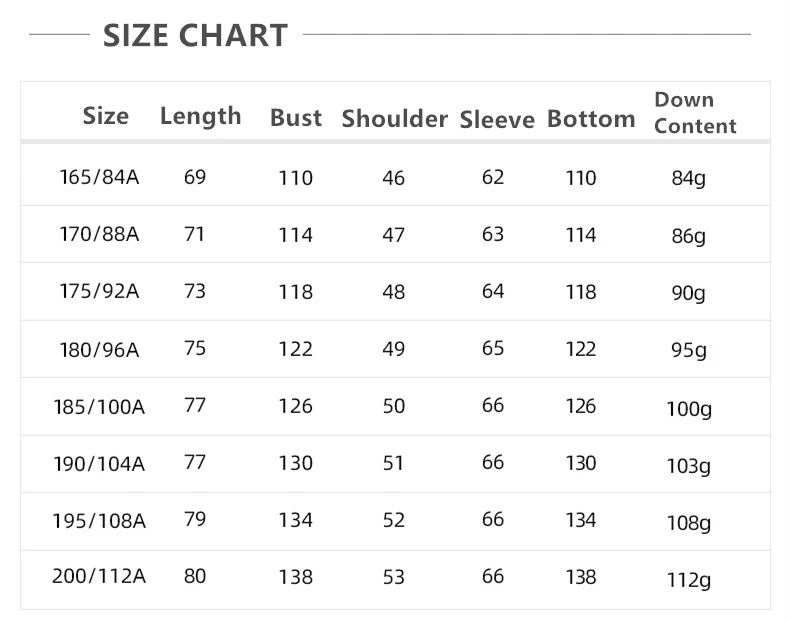Click the Bottom column header
Image resolution: width=790 pixels, height=621 pixels.
click(591, 119)
